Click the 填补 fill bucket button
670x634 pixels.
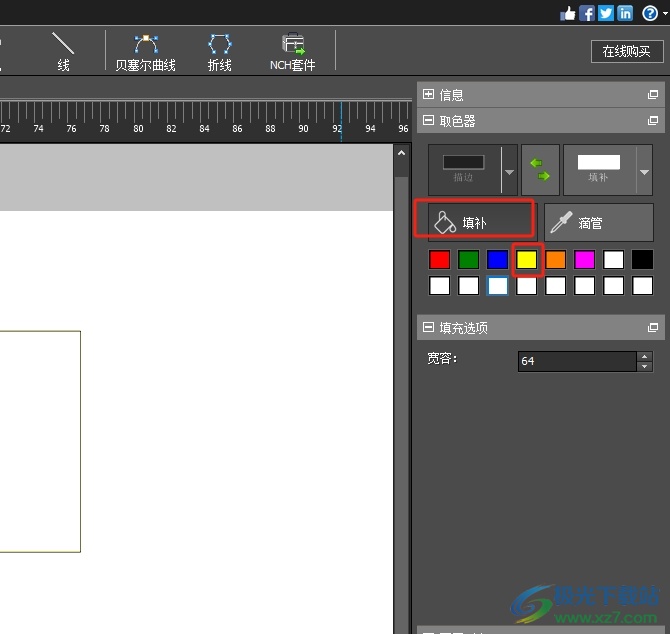click(x=476, y=223)
